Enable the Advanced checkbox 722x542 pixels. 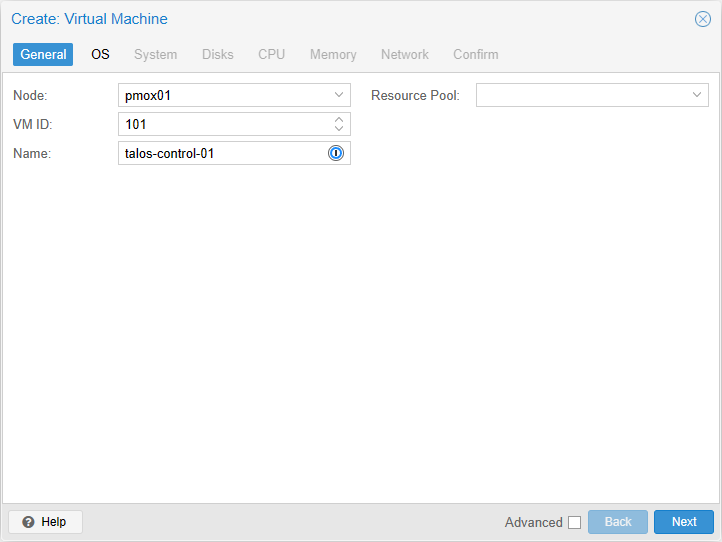[x=574, y=522]
